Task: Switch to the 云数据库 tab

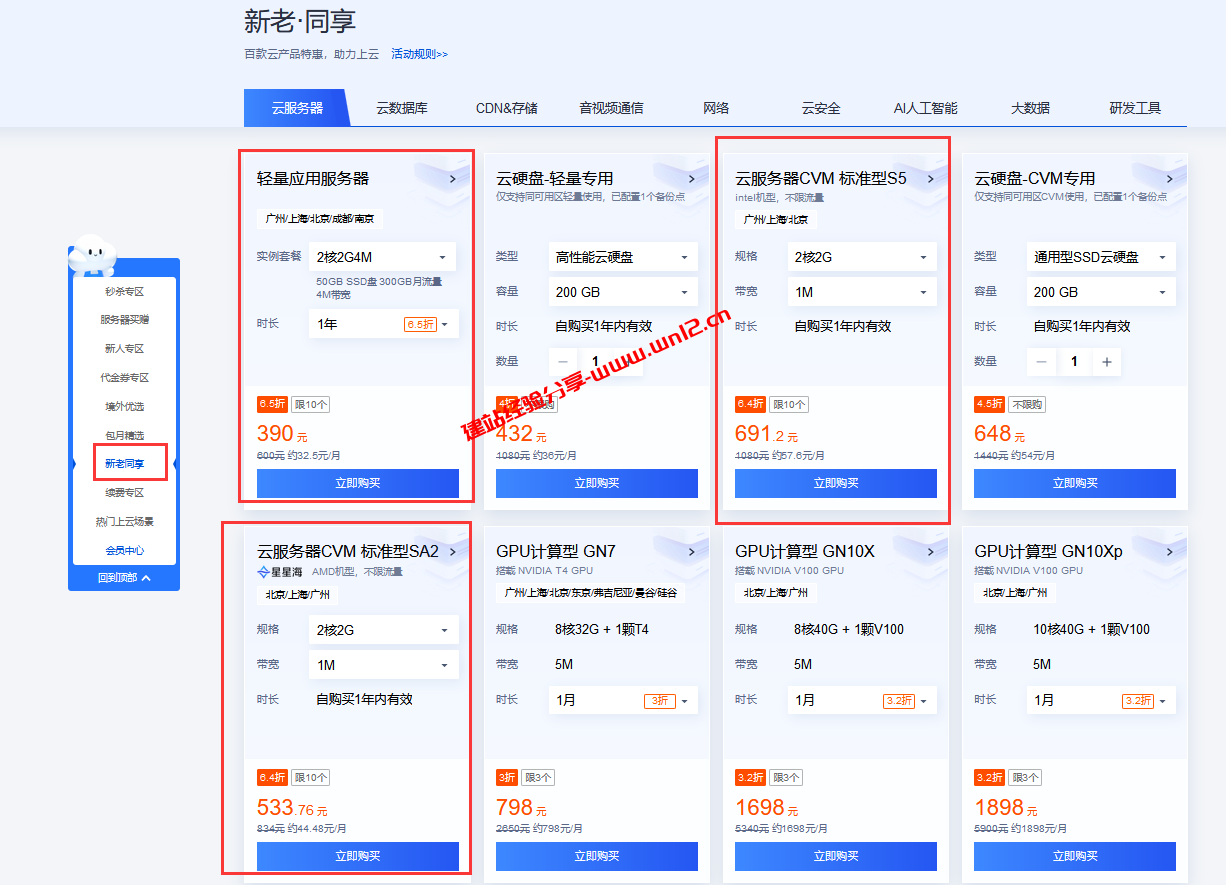Action: click(401, 109)
